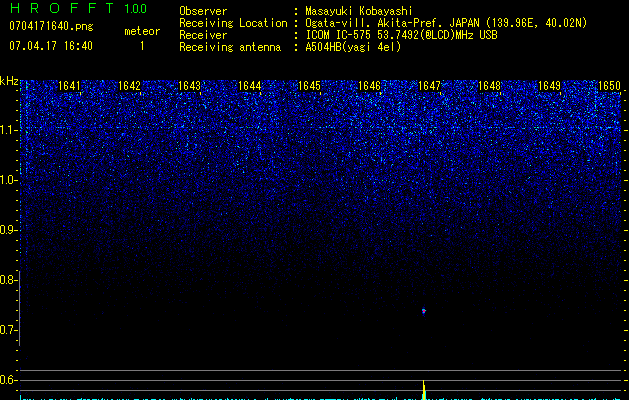Image resolution: width=629 pixels, height=400 pixels.
Task: Click the date stamp 07.04.17 16:40
Action: 51,46
